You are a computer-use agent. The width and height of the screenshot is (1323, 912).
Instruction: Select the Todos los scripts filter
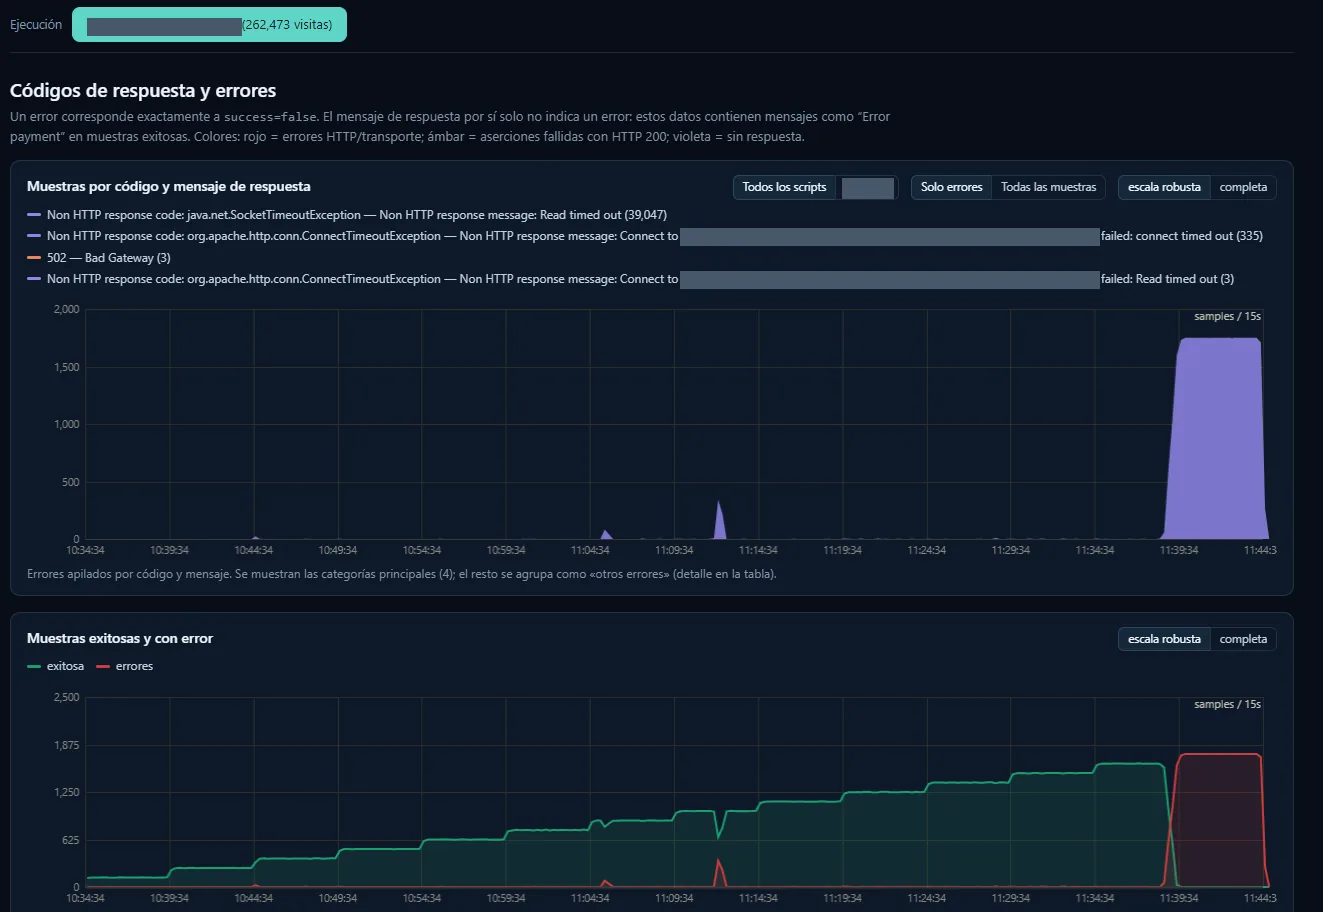coord(784,187)
